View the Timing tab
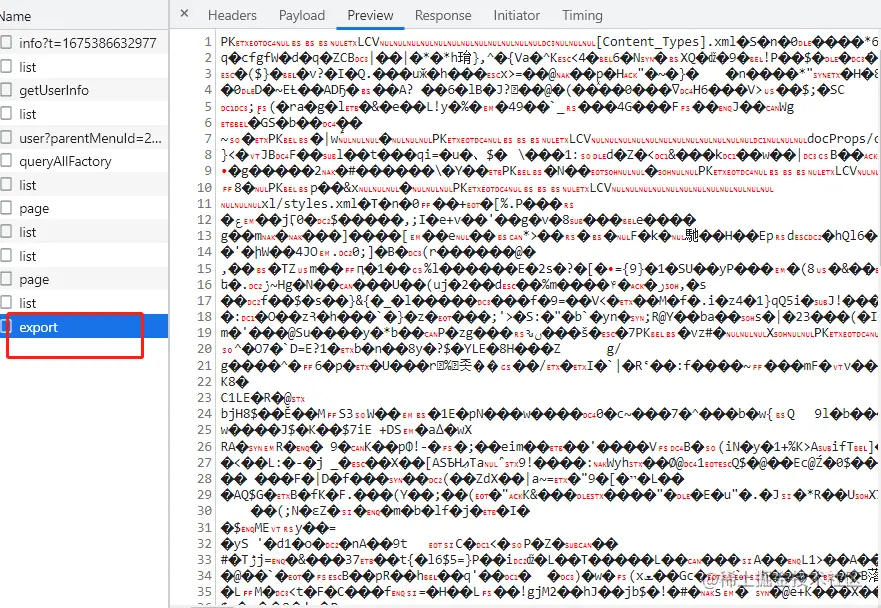Screen dimensions: 881x608 click(x=582, y=15)
